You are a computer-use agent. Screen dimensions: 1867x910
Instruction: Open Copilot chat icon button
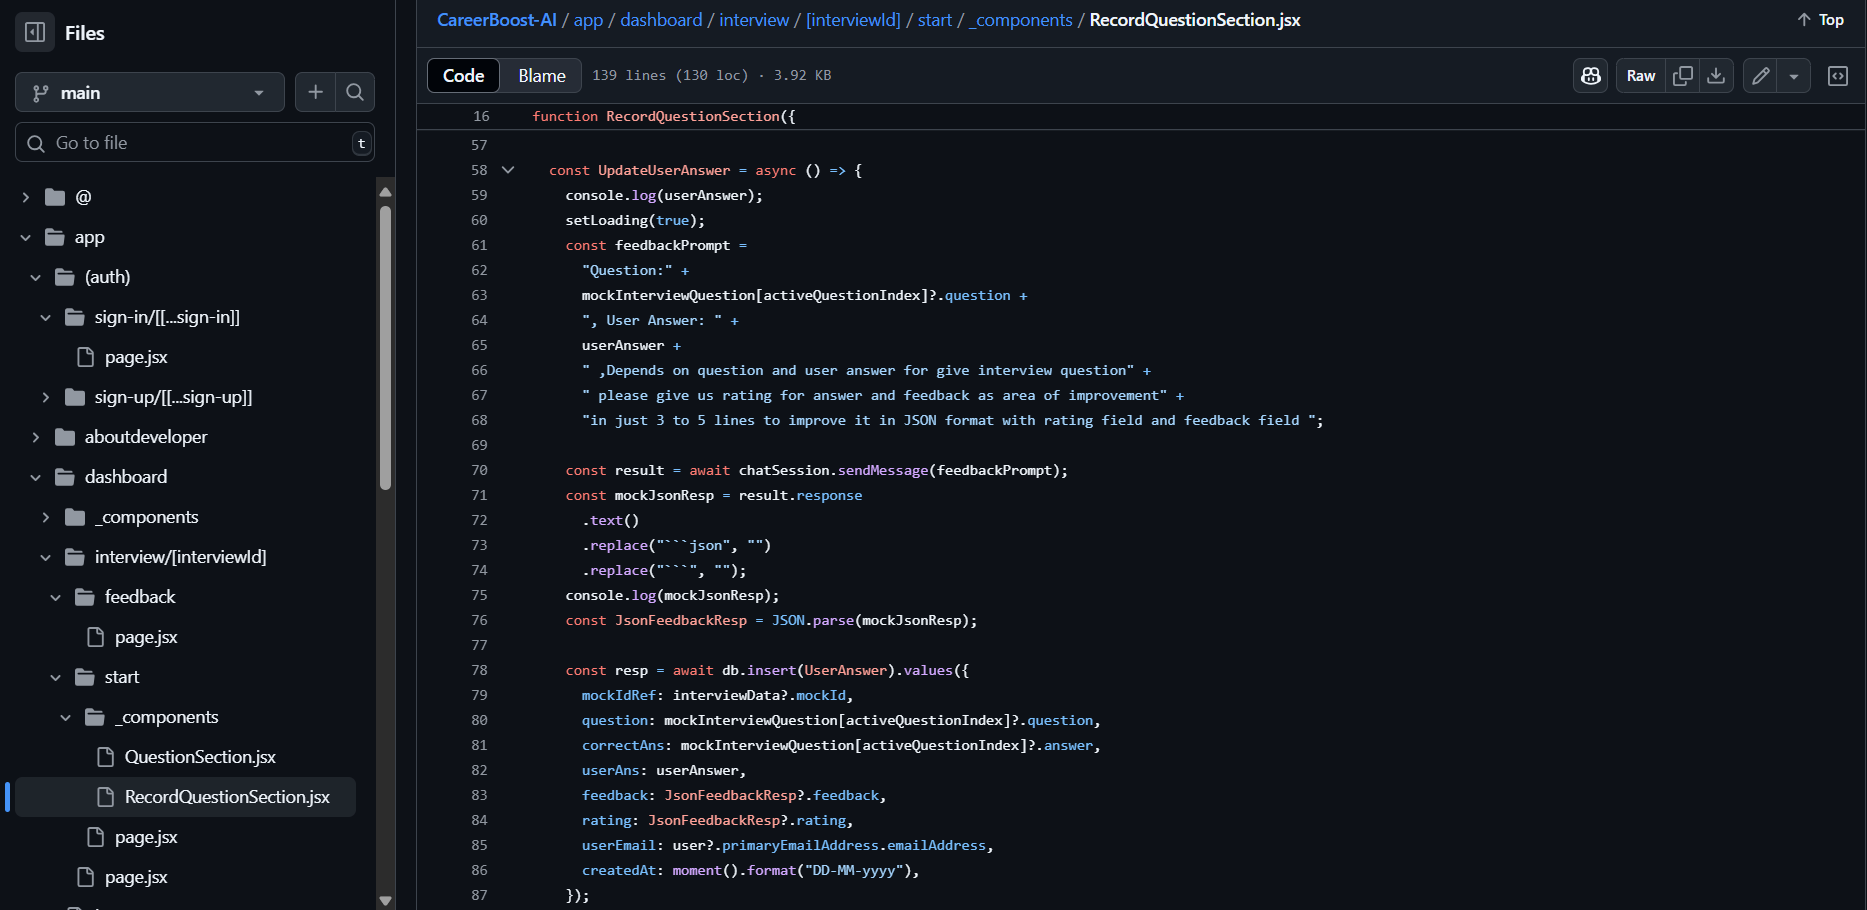pyautogui.click(x=1591, y=76)
